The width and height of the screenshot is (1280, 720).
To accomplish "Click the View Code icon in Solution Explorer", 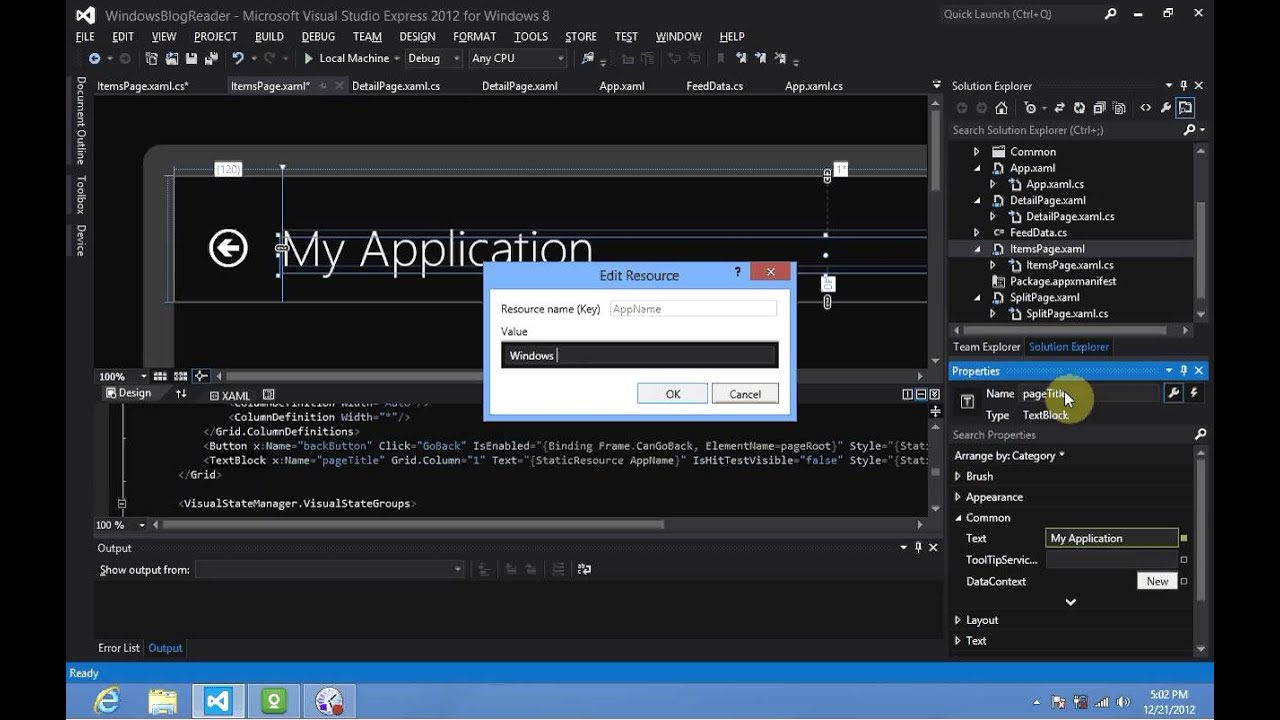I will point(1145,108).
